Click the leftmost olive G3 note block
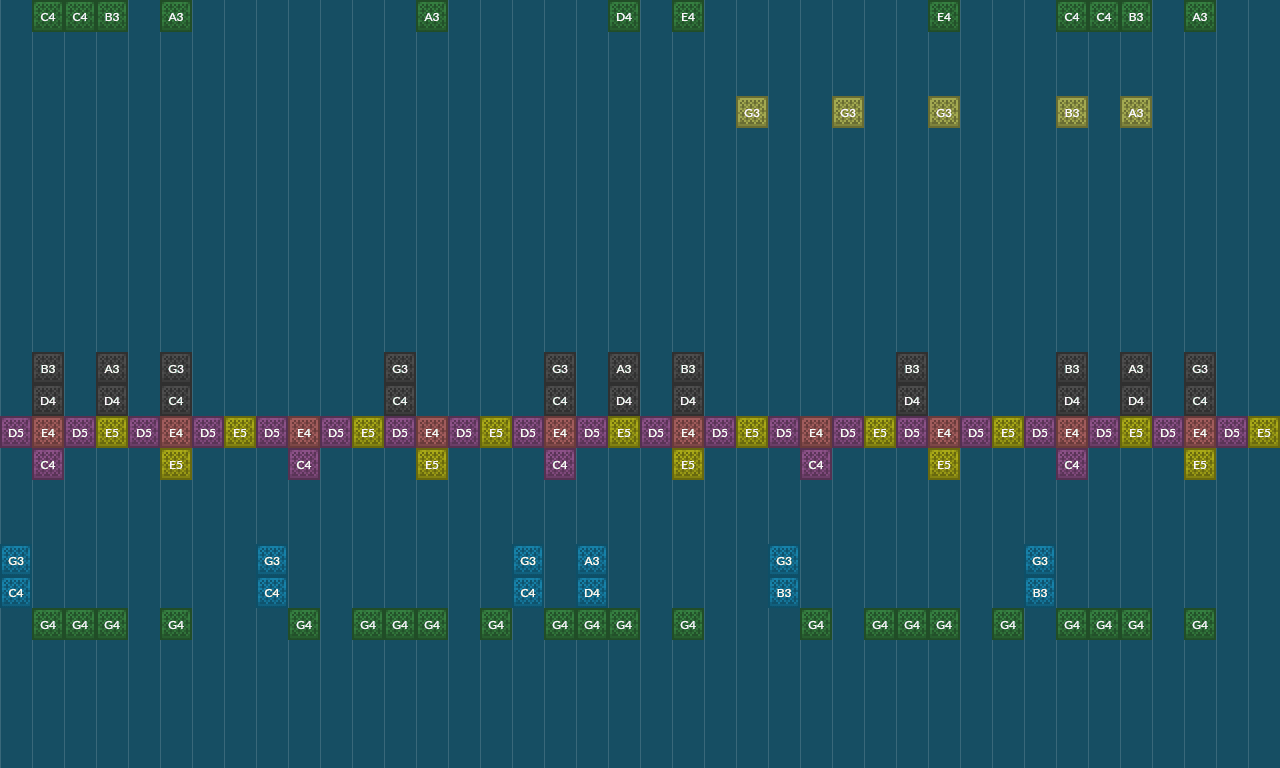The height and width of the screenshot is (768, 1280). pyautogui.click(x=752, y=112)
